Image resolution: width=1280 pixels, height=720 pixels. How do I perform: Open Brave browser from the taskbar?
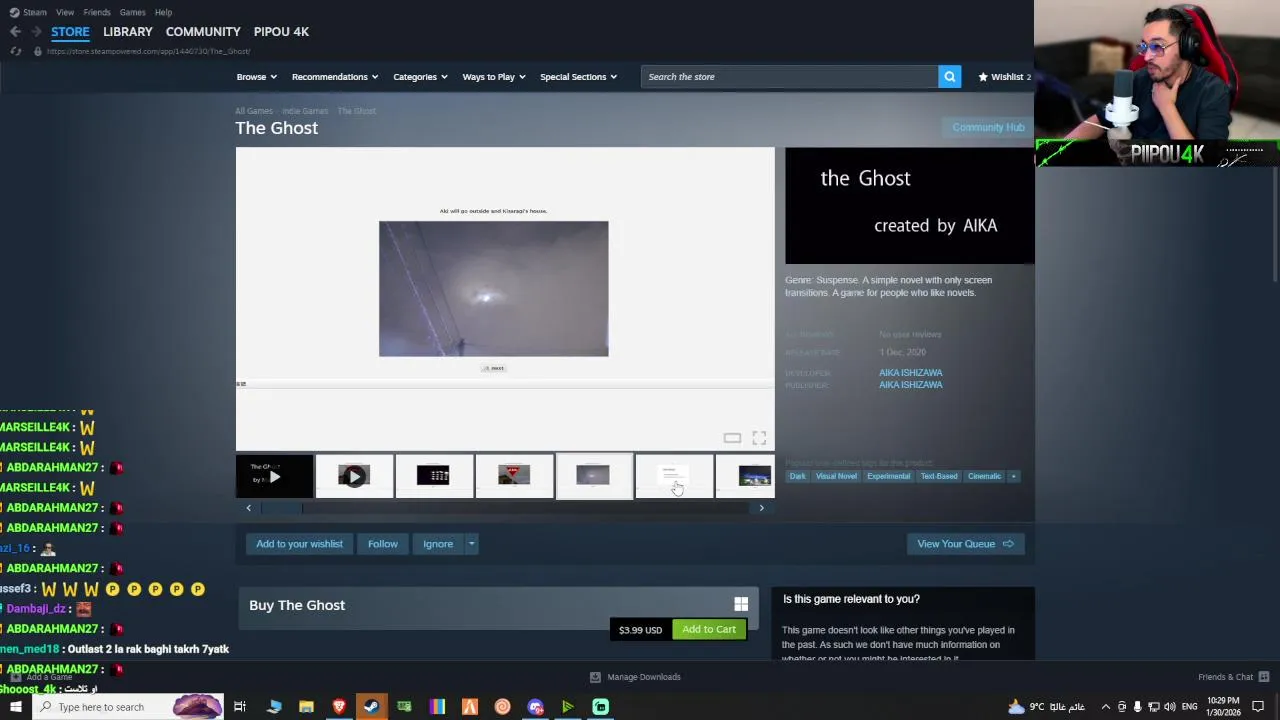pyautogui.click(x=339, y=707)
